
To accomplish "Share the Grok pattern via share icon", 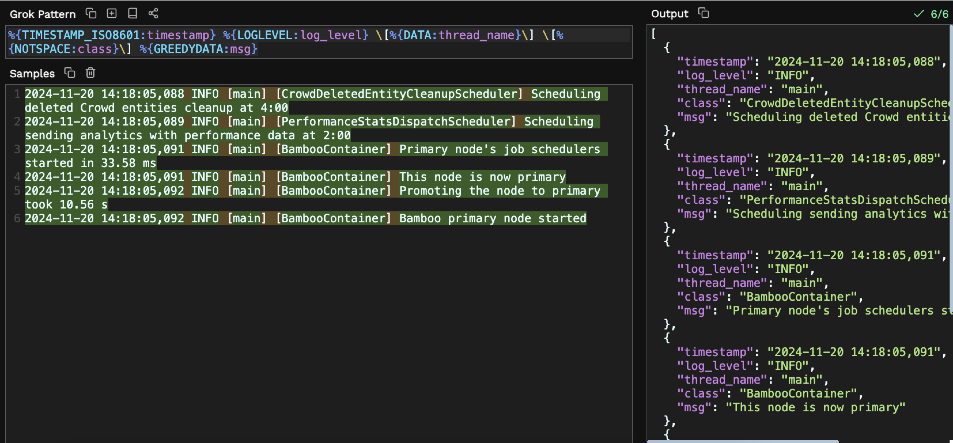I will point(153,13).
